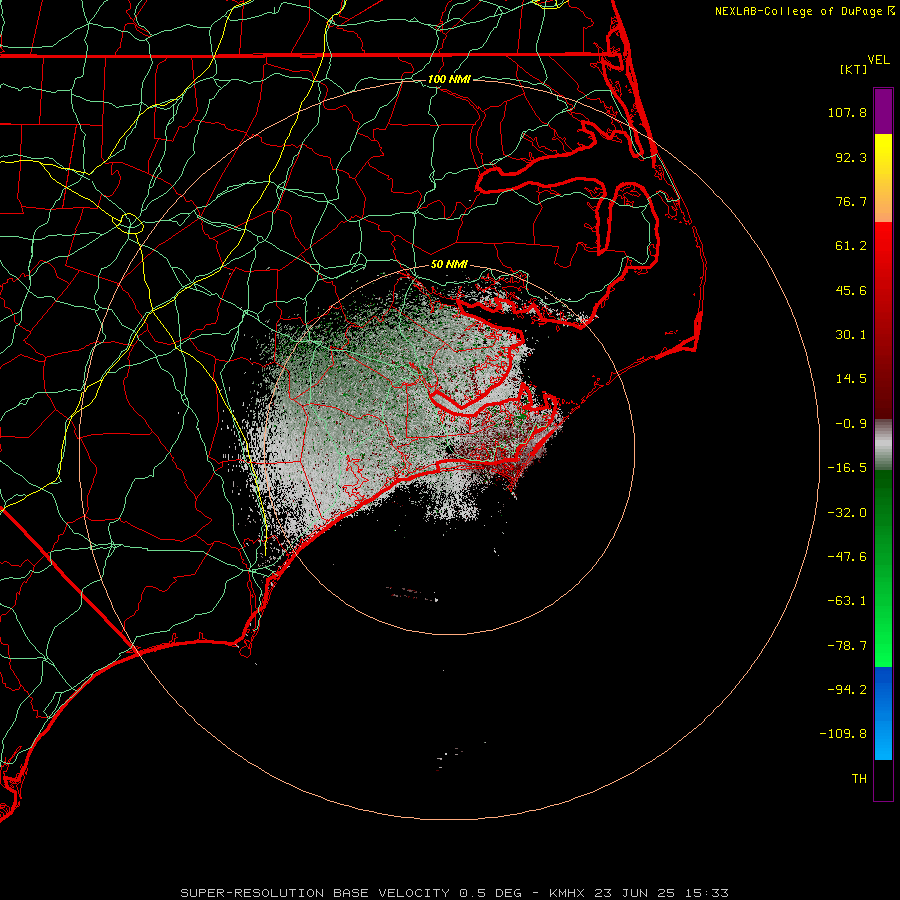The height and width of the screenshot is (900, 900).
Task: Select the 30.1 scale value
Action: tap(851, 335)
